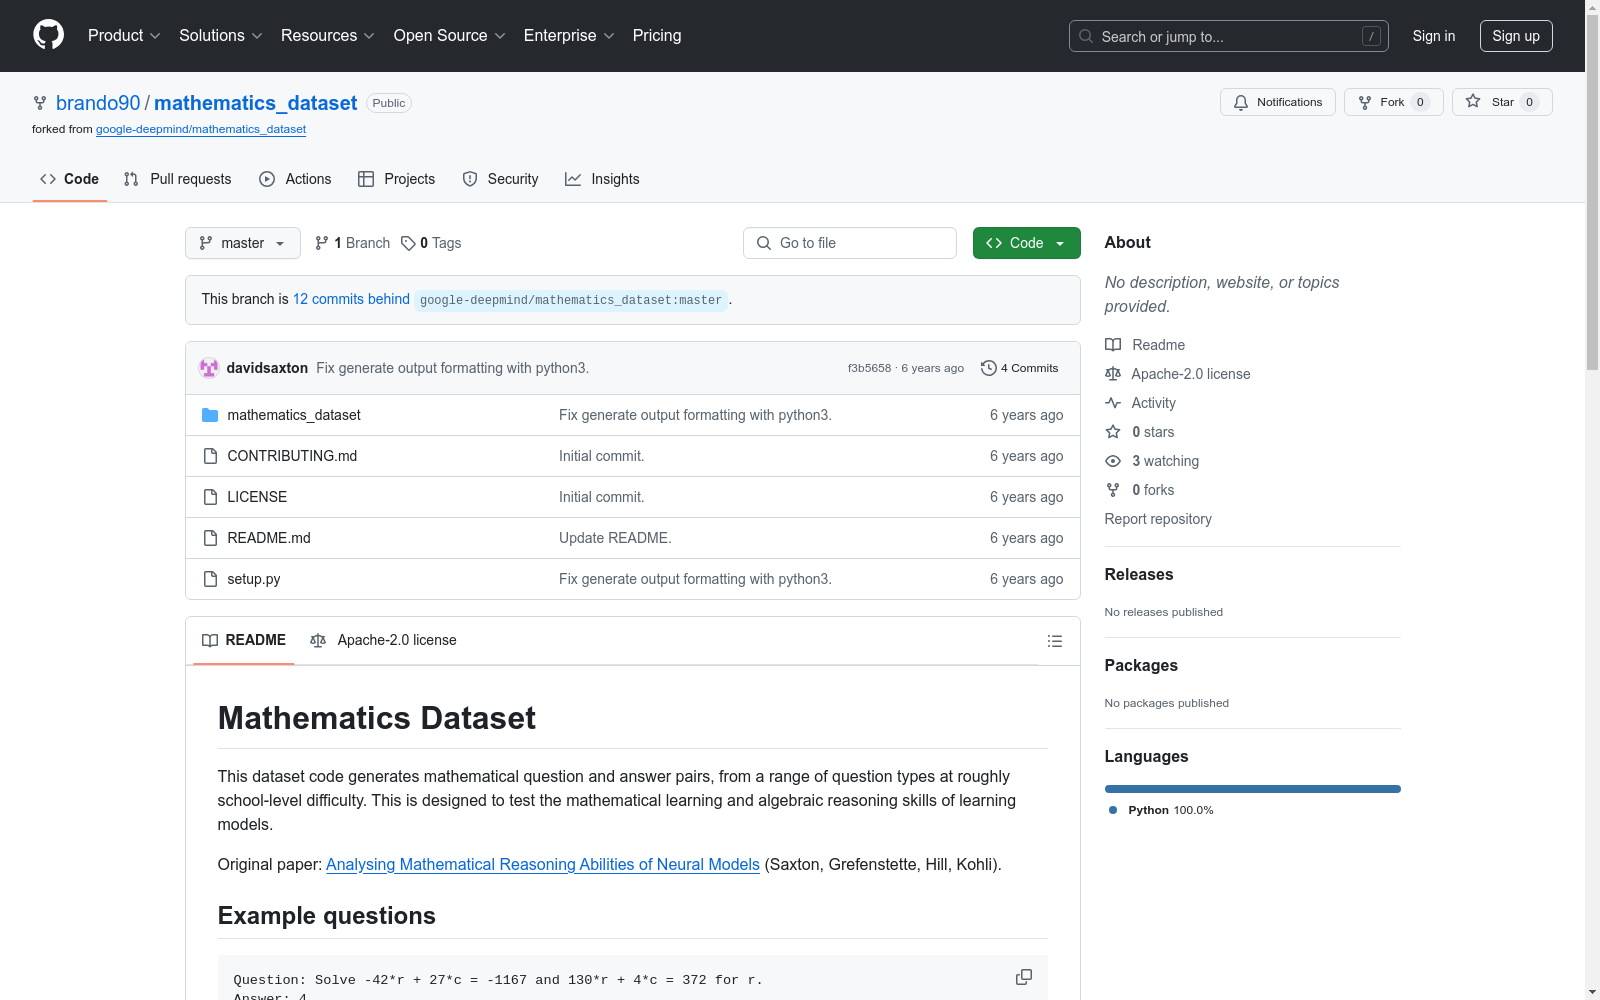Copy the example question code block
The width and height of the screenshot is (1600, 1000).
tap(1024, 977)
